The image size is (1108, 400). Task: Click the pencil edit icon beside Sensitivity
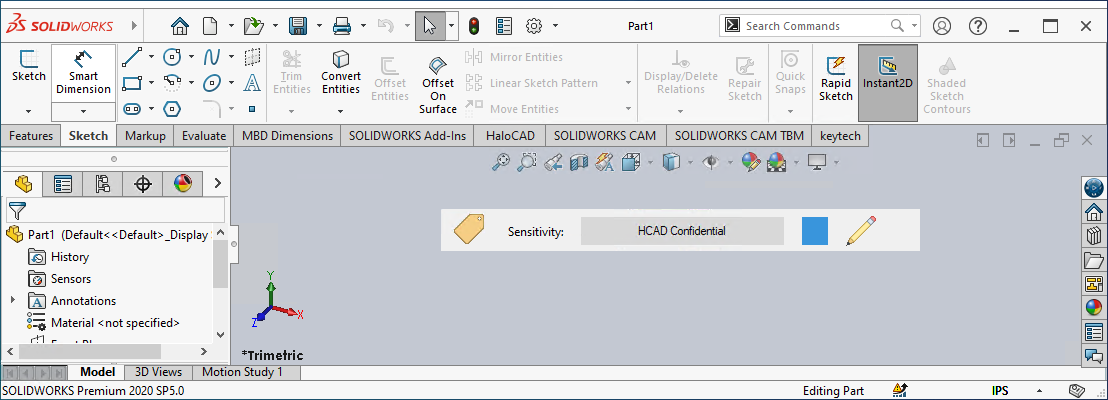click(862, 230)
